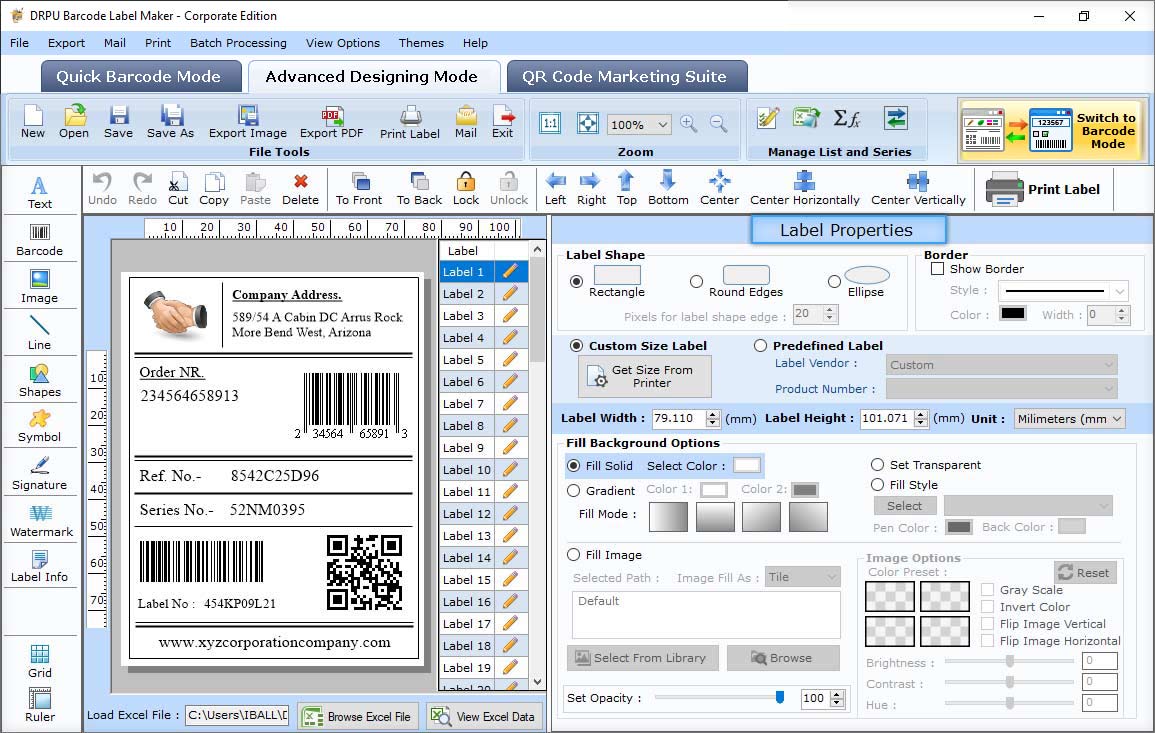This screenshot has height=733, width=1155.
Task: Click the Set Opacity slider handle
Action: coord(780,697)
